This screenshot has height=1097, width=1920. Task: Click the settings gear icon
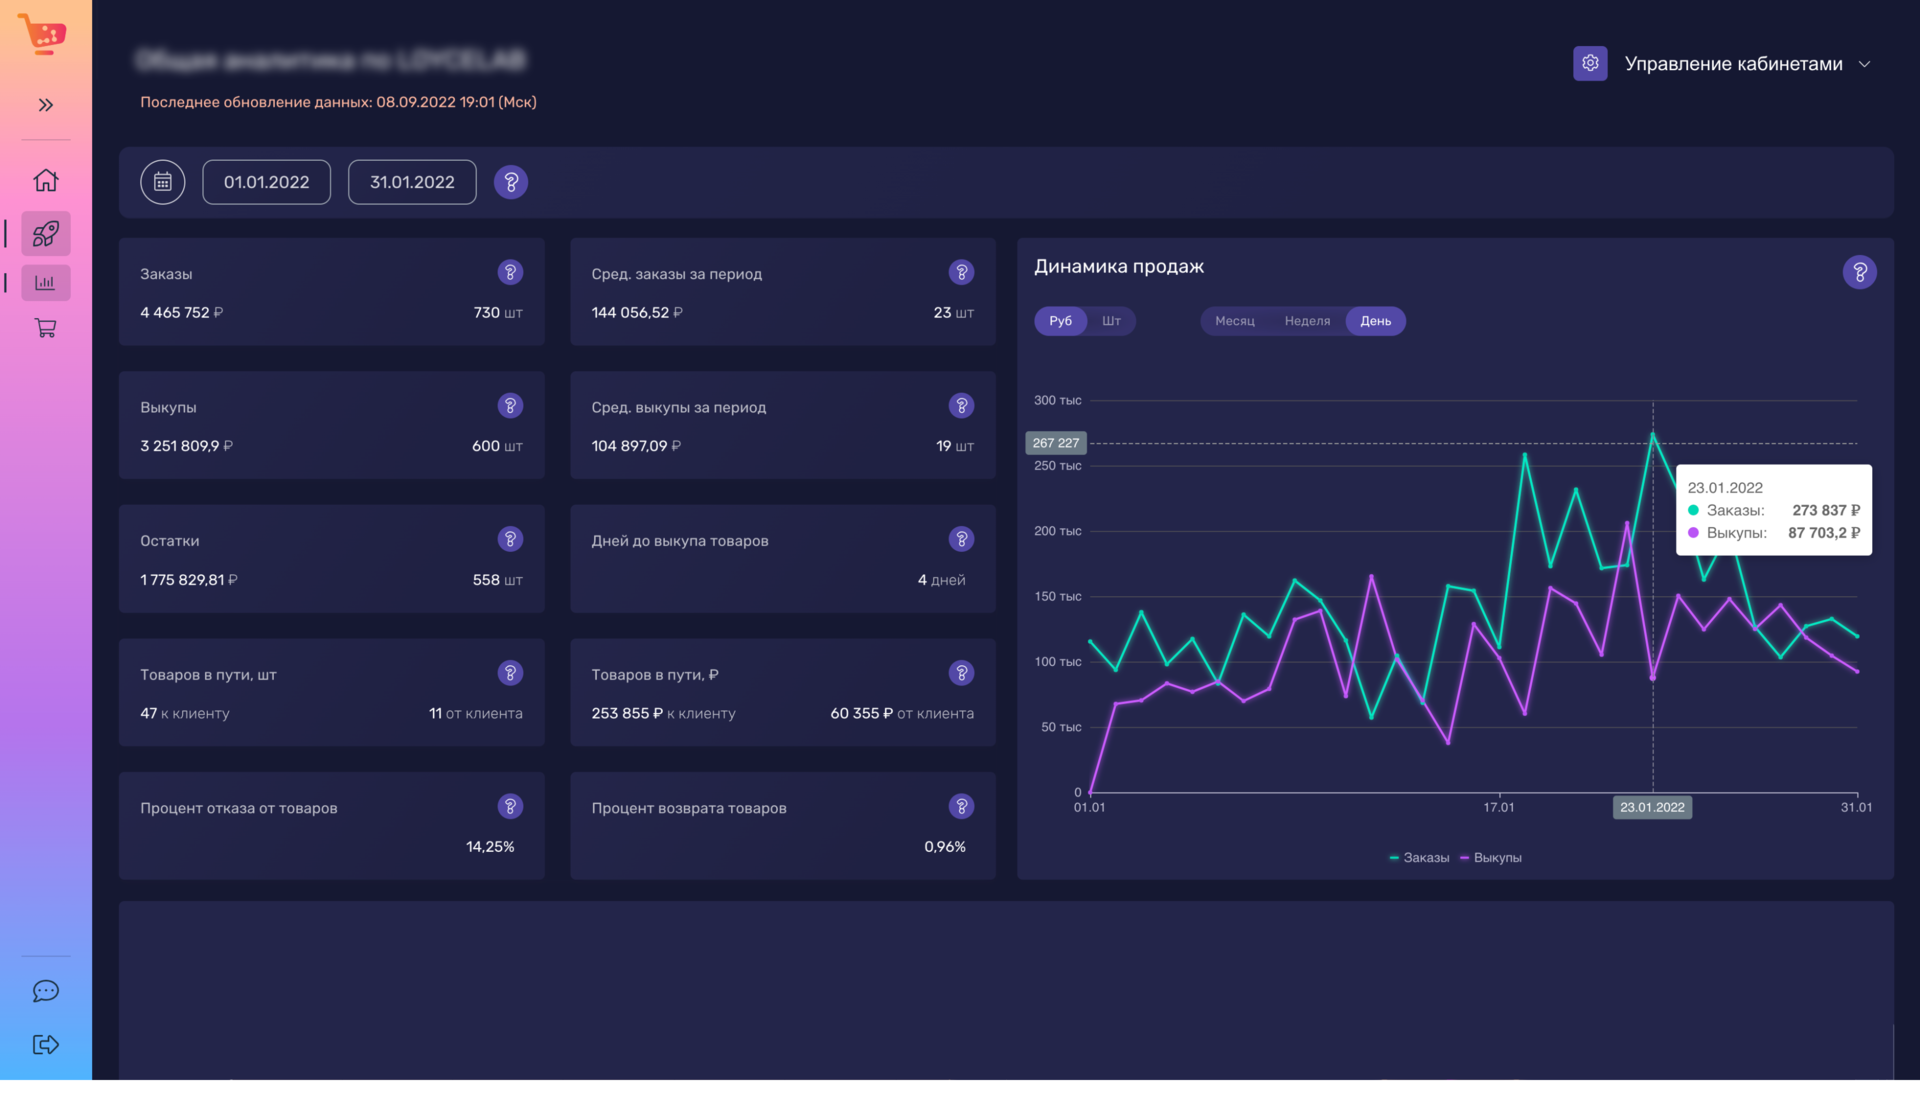pos(1590,63)
